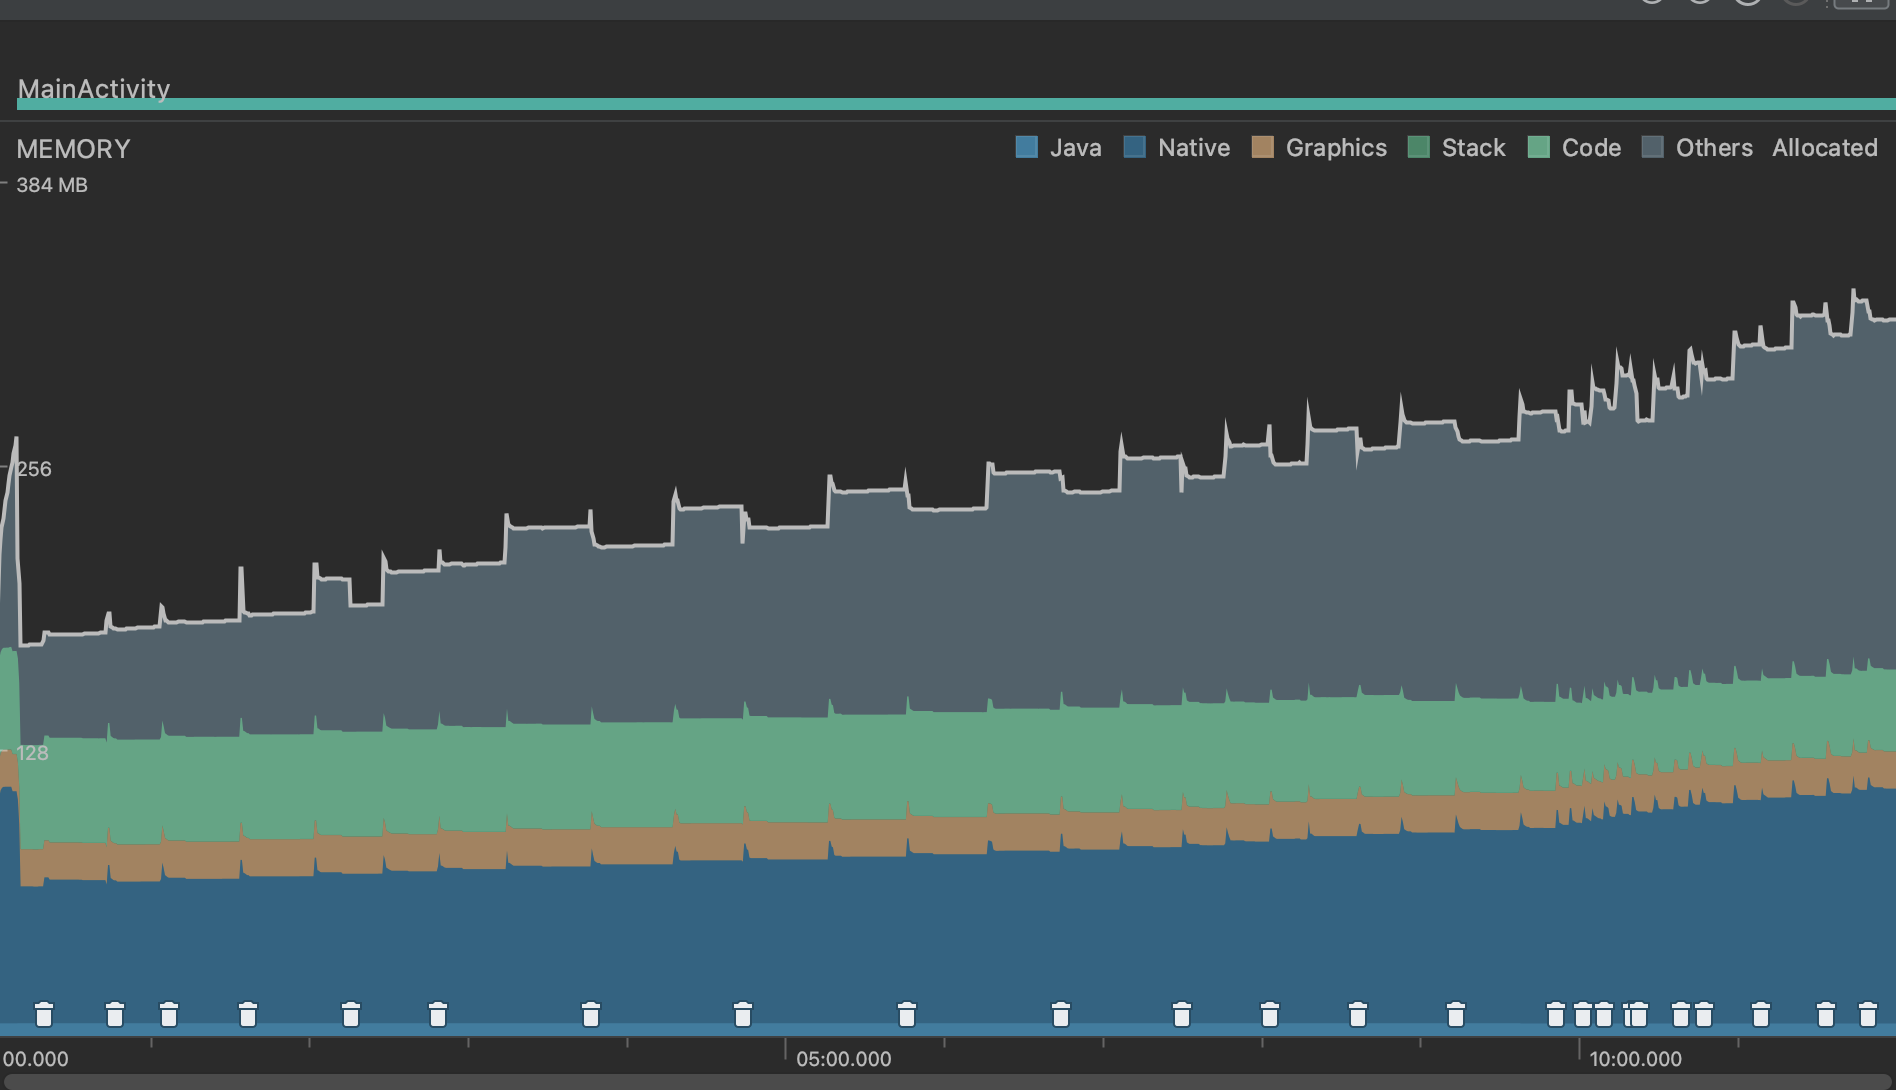Viewport: 1896px width, 1090px height.
Task: Click the last garbage collection icon on the timeline
Action: pos(1866,1014)
